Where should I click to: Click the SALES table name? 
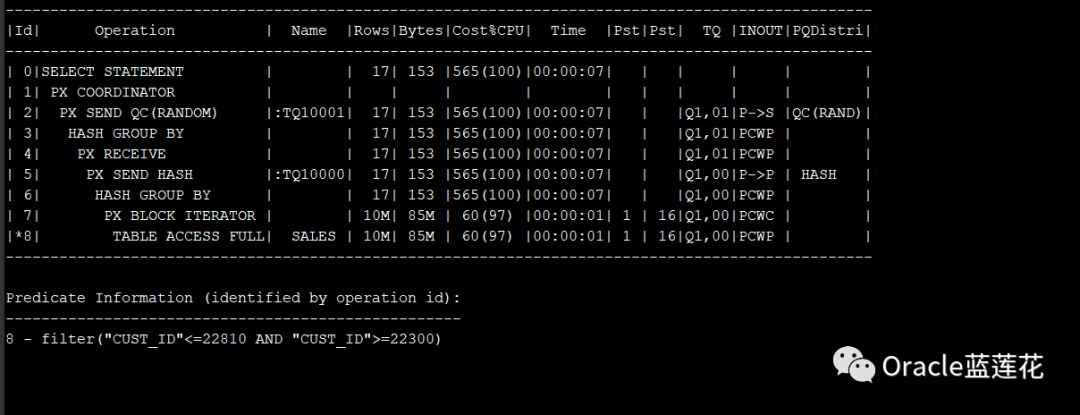coord(313,236)
